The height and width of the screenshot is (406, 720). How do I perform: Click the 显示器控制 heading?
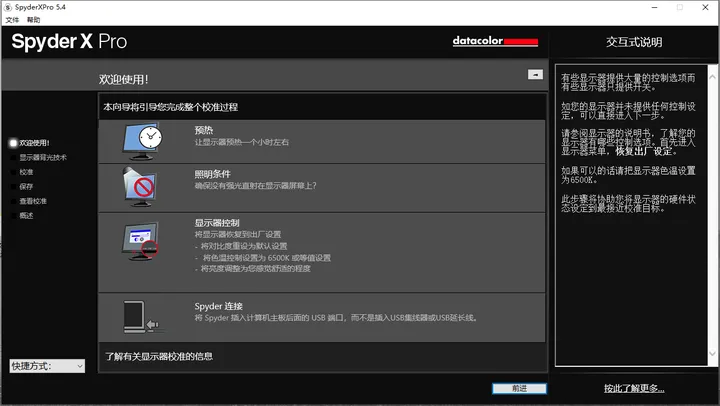click(217, 223)
